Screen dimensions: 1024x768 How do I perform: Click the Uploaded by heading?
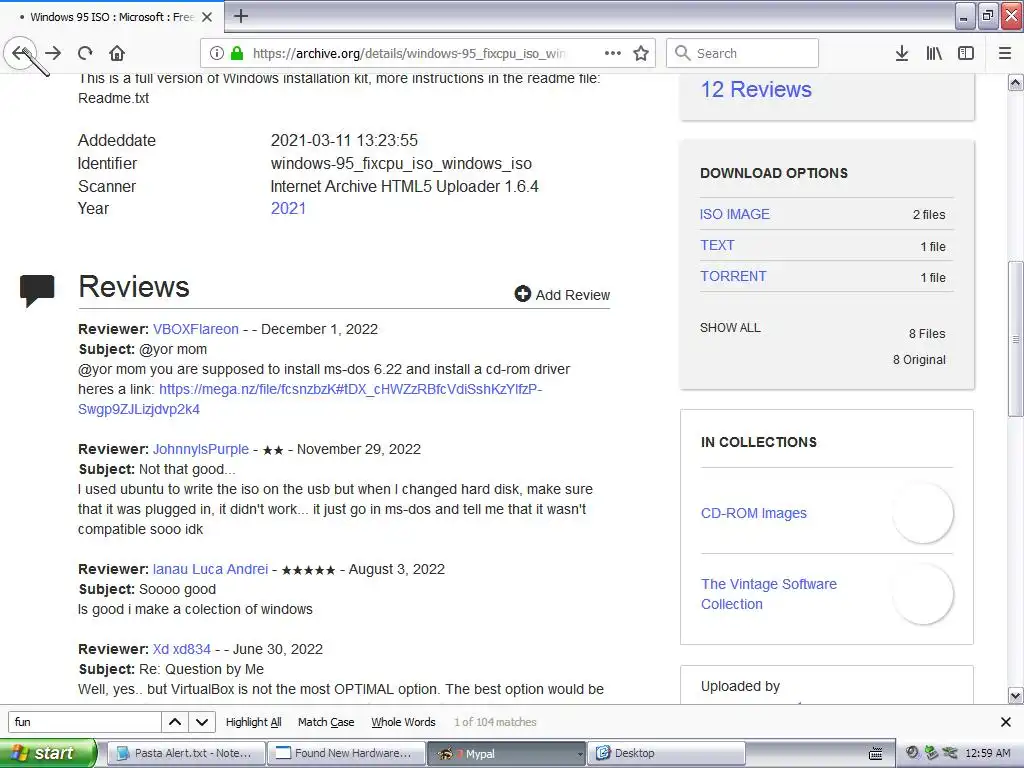coord(740,686)
